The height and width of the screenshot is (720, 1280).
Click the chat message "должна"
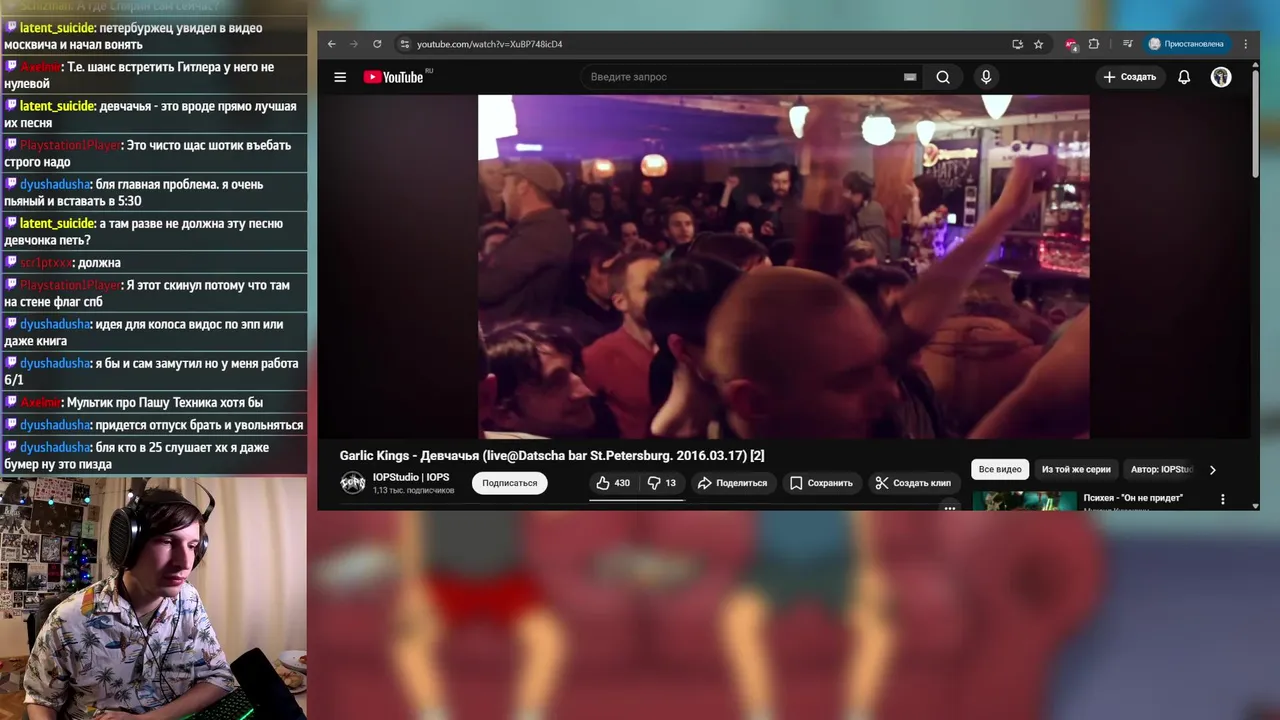click(x=154, y=262)
